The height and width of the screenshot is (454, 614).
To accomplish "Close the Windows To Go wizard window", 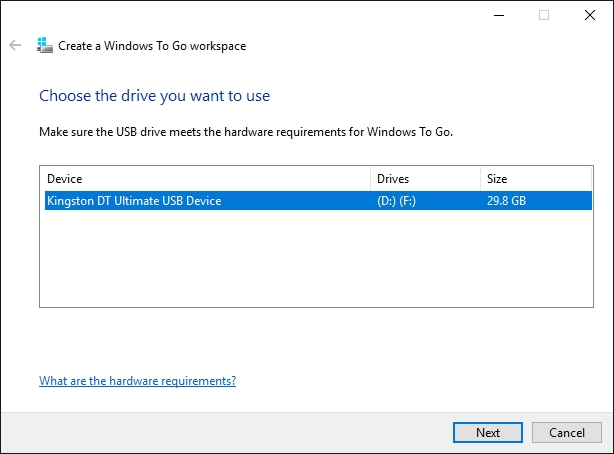I will click(590, 15).
